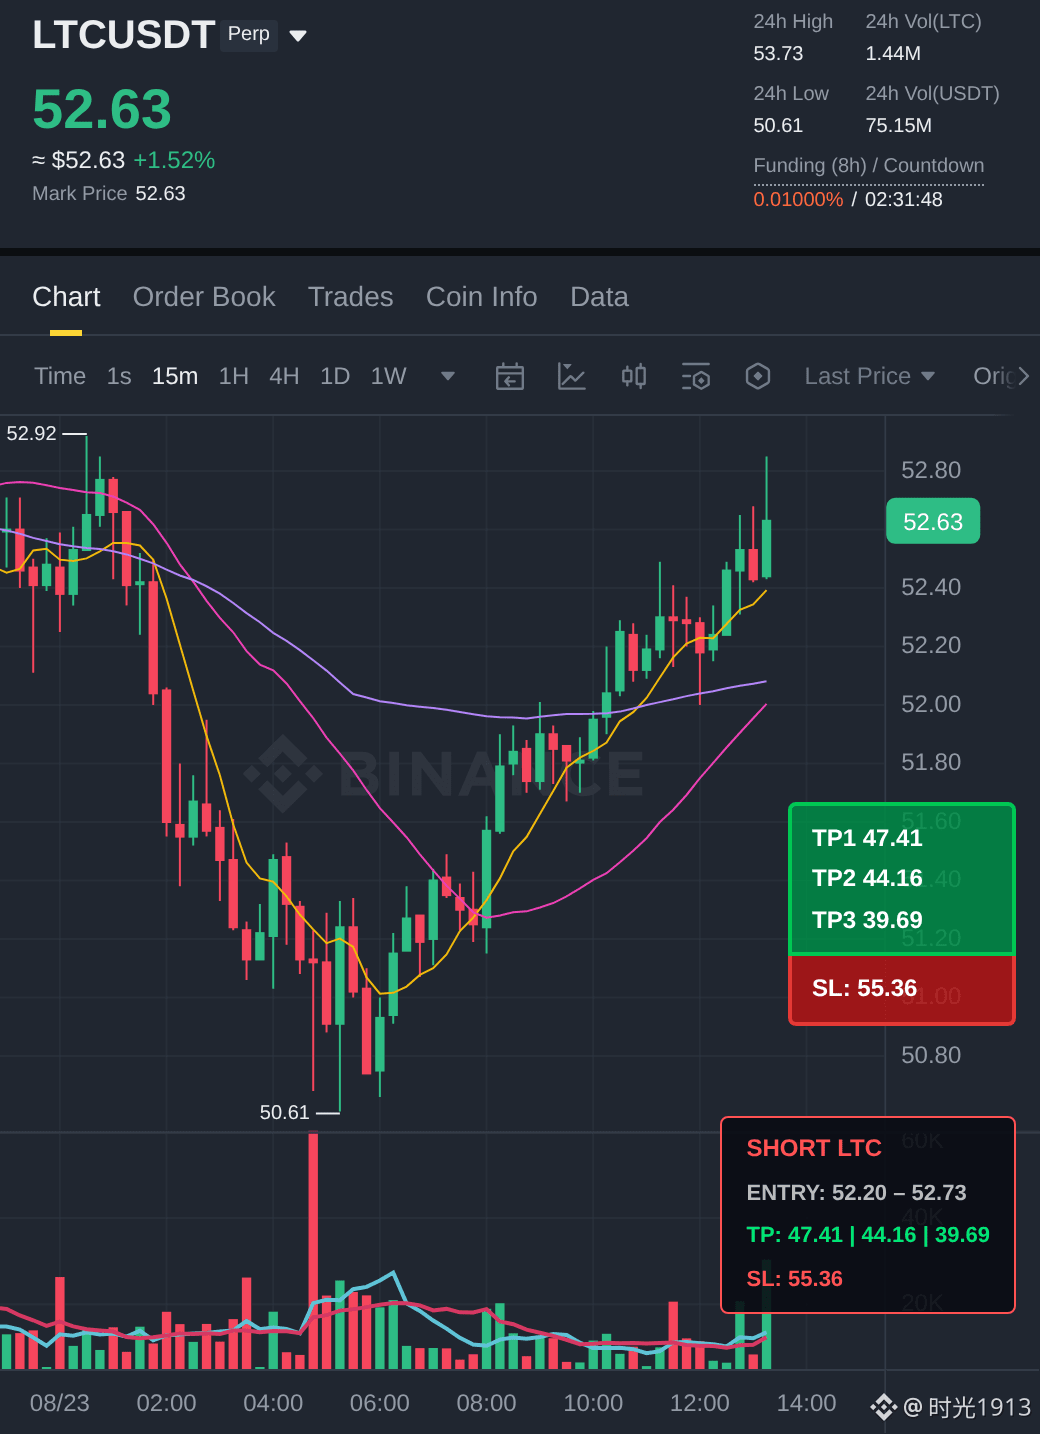Click the 52.80 price axis label
The width and height of the screenshot is (1040, 1434).
click(x=931, y=470)
